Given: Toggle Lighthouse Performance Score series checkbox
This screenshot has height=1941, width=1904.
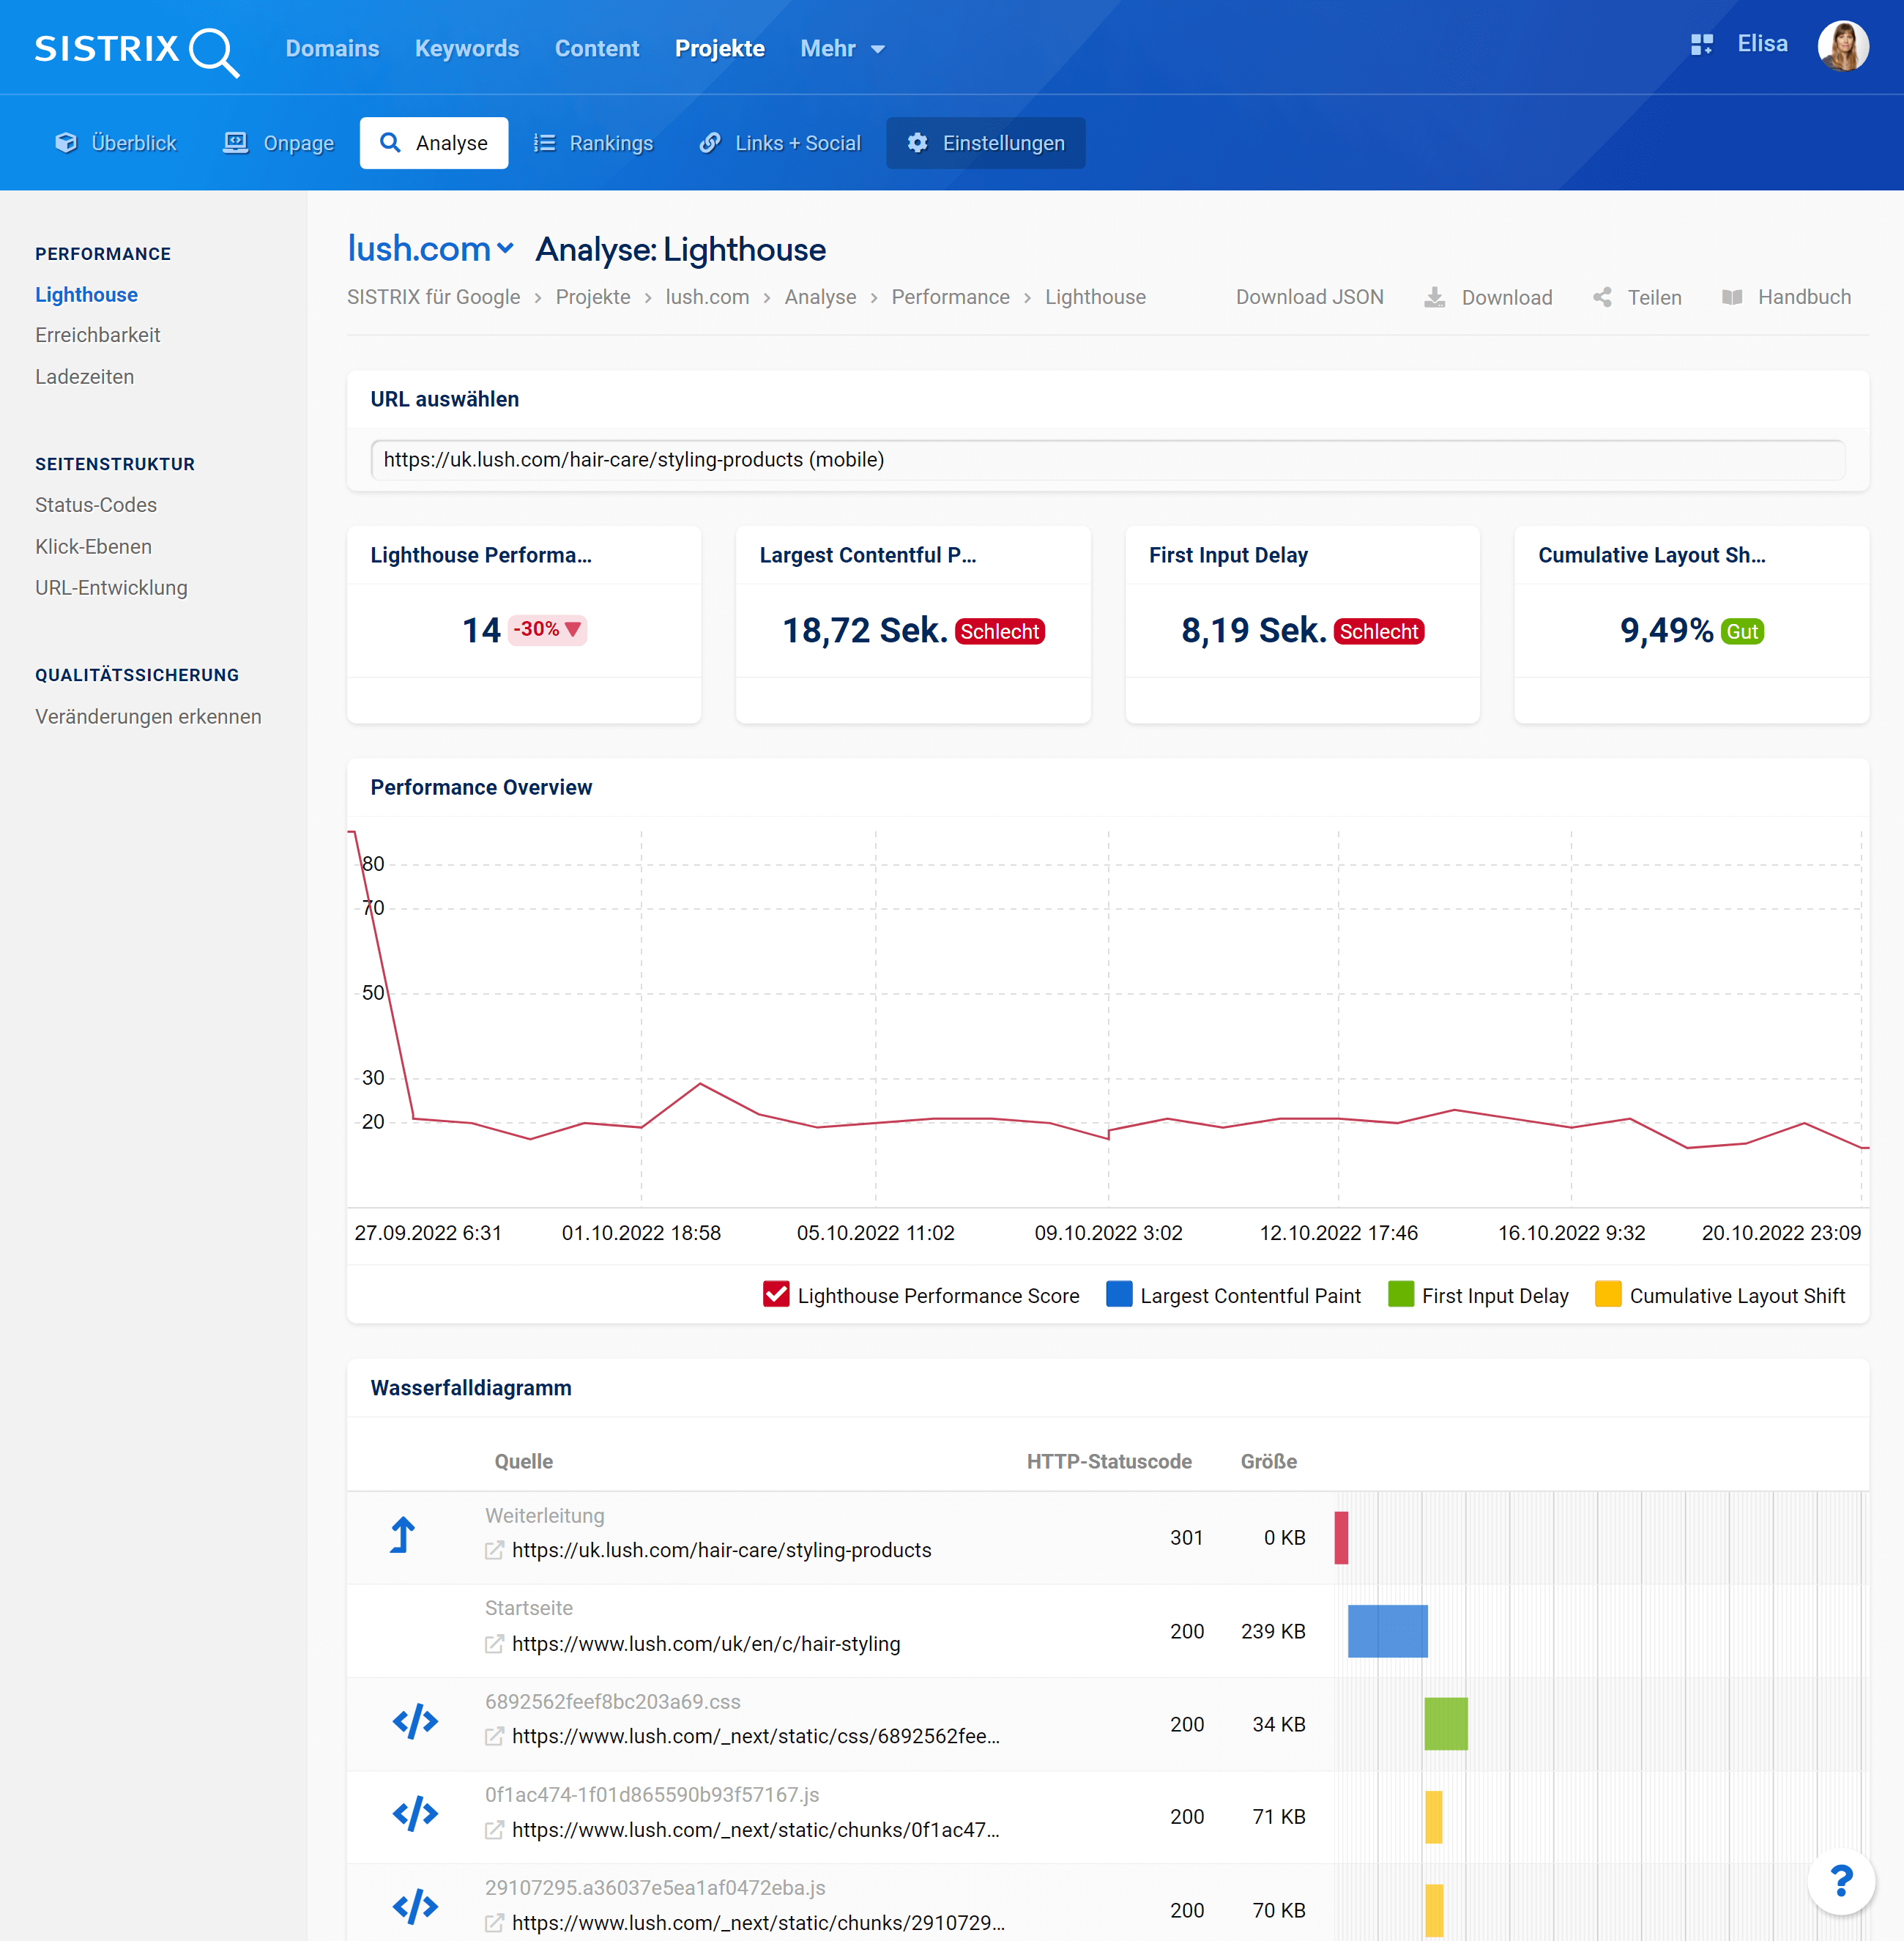Looking at the screenshot, I should tap(776, 1294).
